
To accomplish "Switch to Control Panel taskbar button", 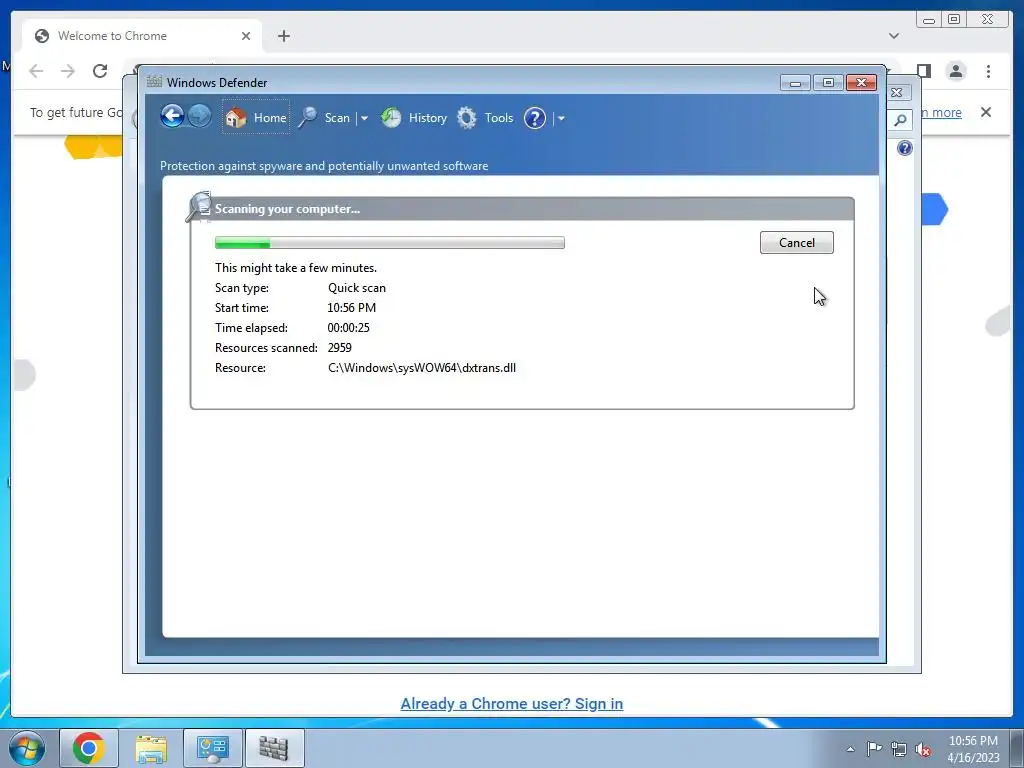I will coord(213,748).
